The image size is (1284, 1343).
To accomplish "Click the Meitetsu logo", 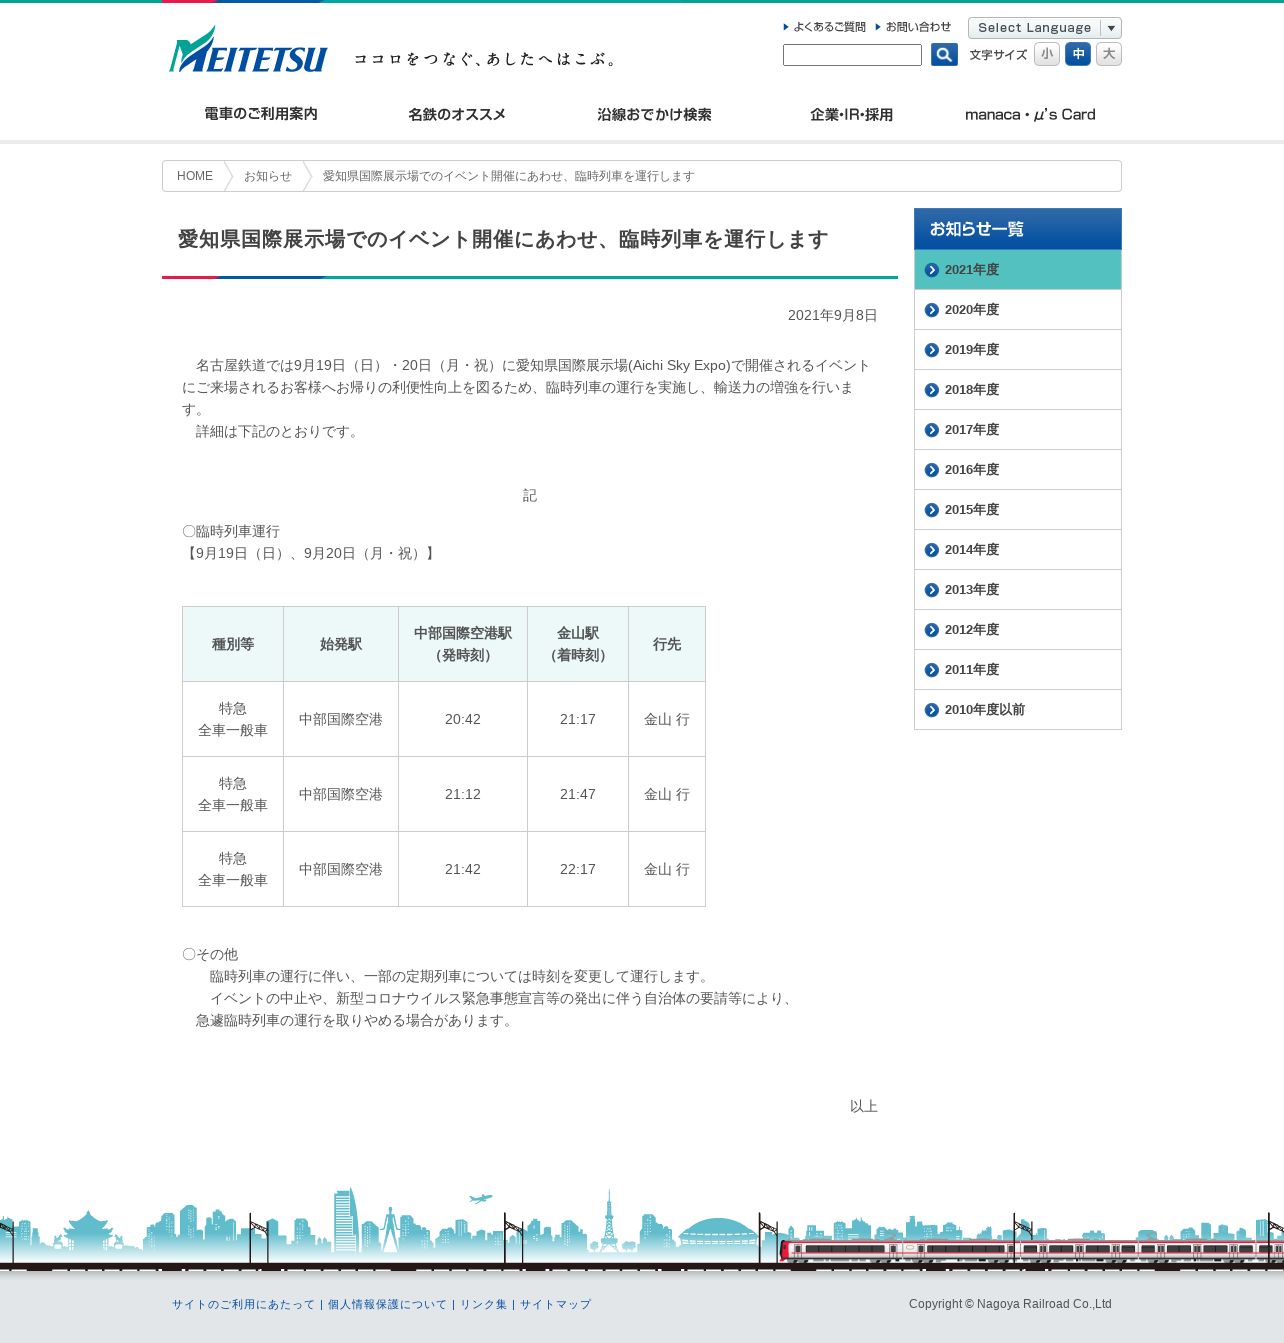I will [x=248, y=50].
